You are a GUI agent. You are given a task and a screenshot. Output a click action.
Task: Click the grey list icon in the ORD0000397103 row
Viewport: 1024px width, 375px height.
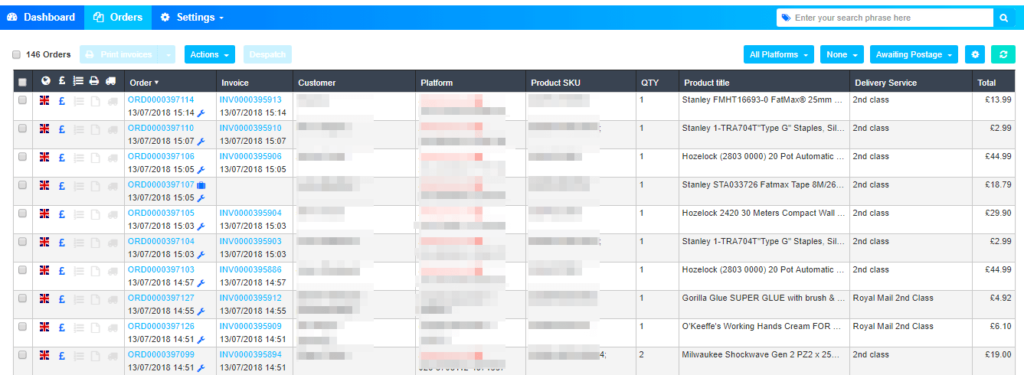tap(78, 270)
